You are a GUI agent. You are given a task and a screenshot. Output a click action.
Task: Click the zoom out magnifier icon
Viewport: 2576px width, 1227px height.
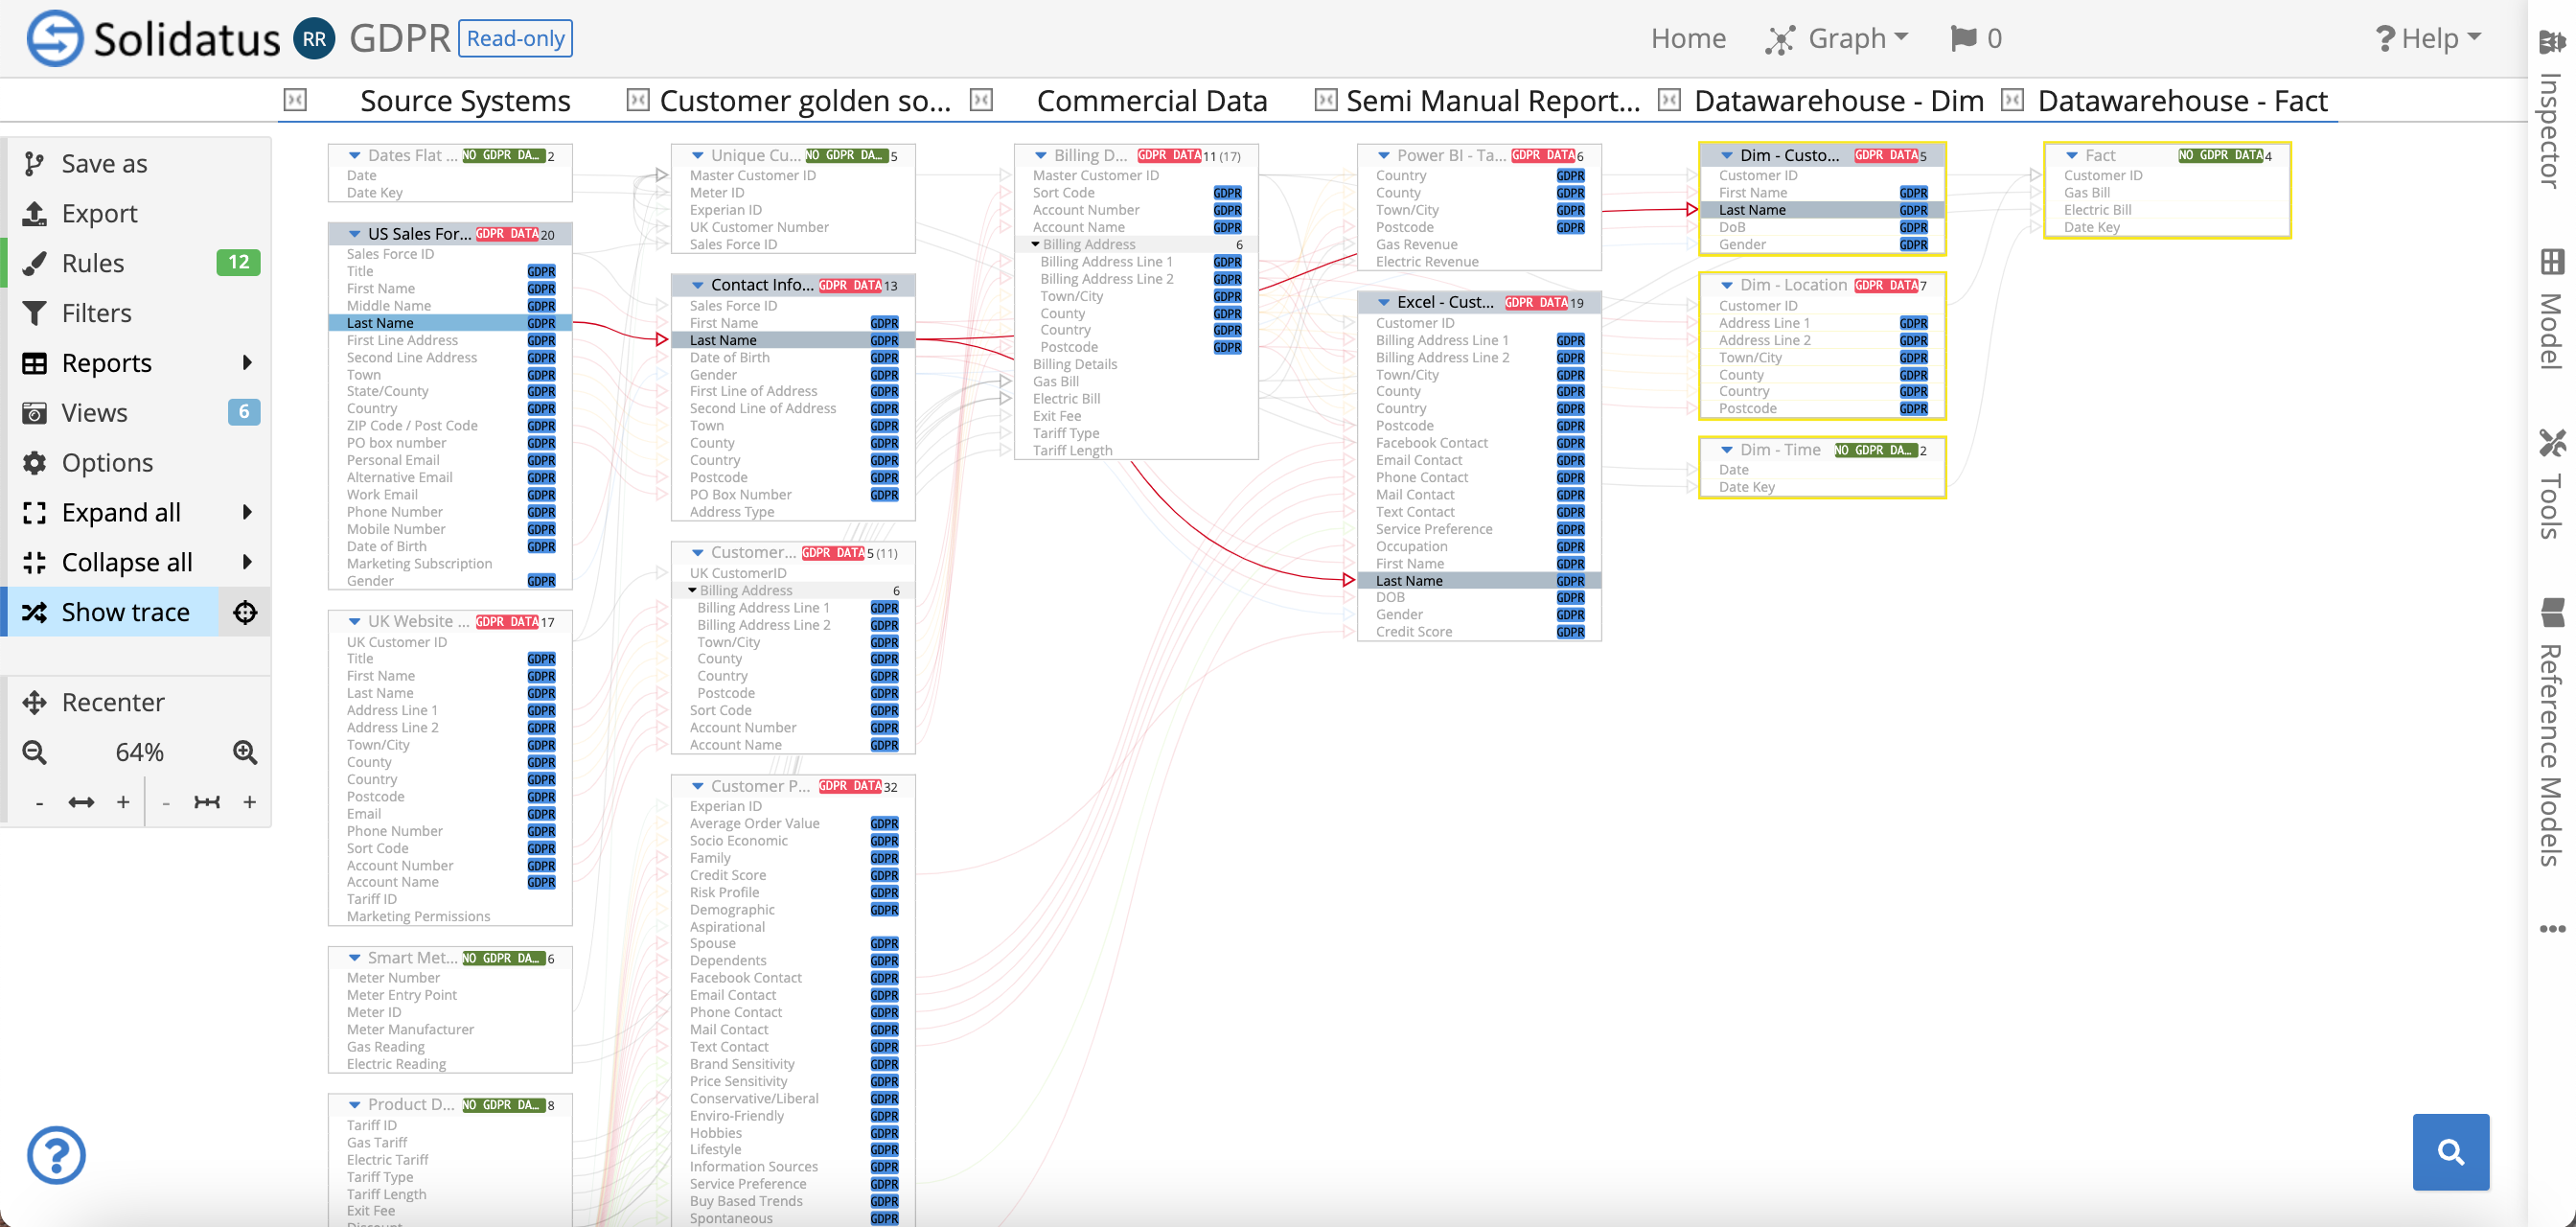pyautogui.click(x=34, y=752)
